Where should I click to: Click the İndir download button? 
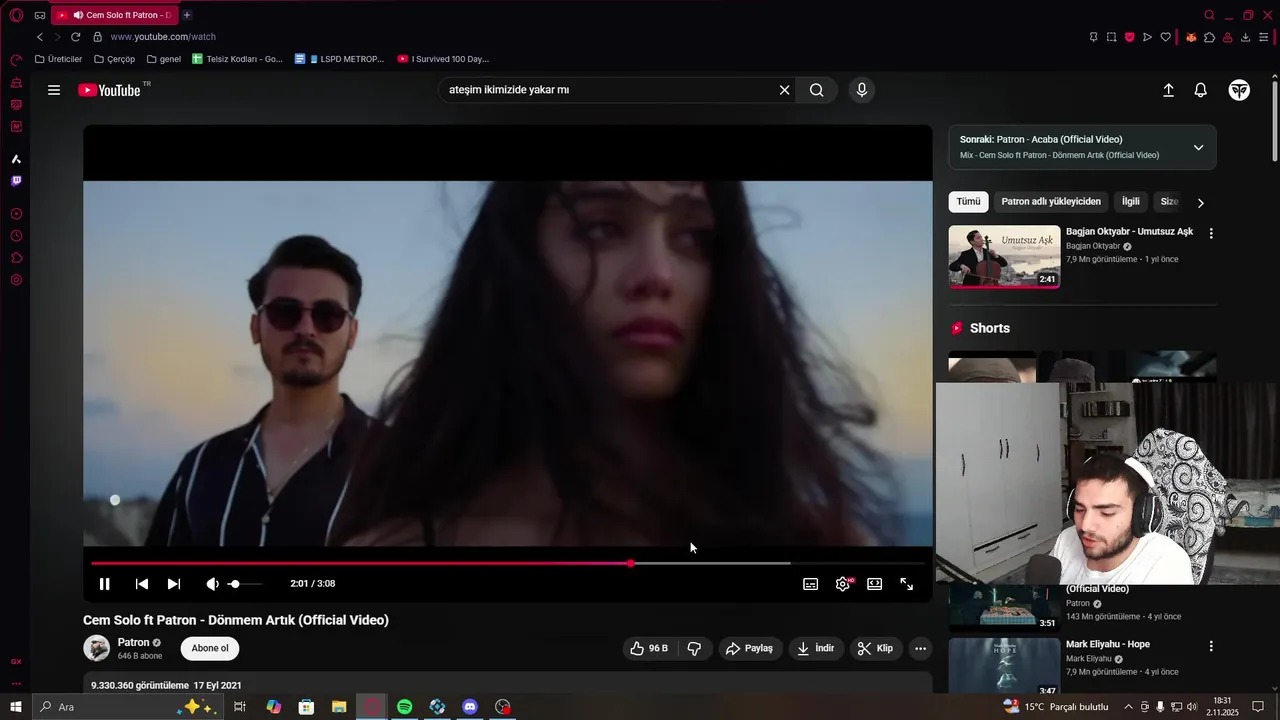point(816,648)
